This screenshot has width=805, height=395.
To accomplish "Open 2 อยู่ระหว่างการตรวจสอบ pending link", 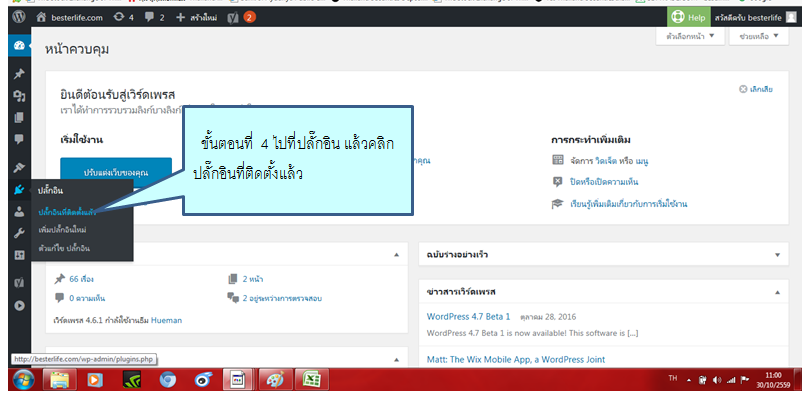I will tap(282, 298).
